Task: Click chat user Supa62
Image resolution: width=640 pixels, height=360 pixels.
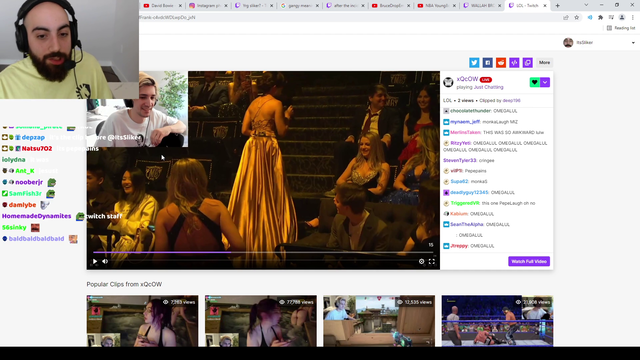Action: pyautogui.click(x=459, y=182)
